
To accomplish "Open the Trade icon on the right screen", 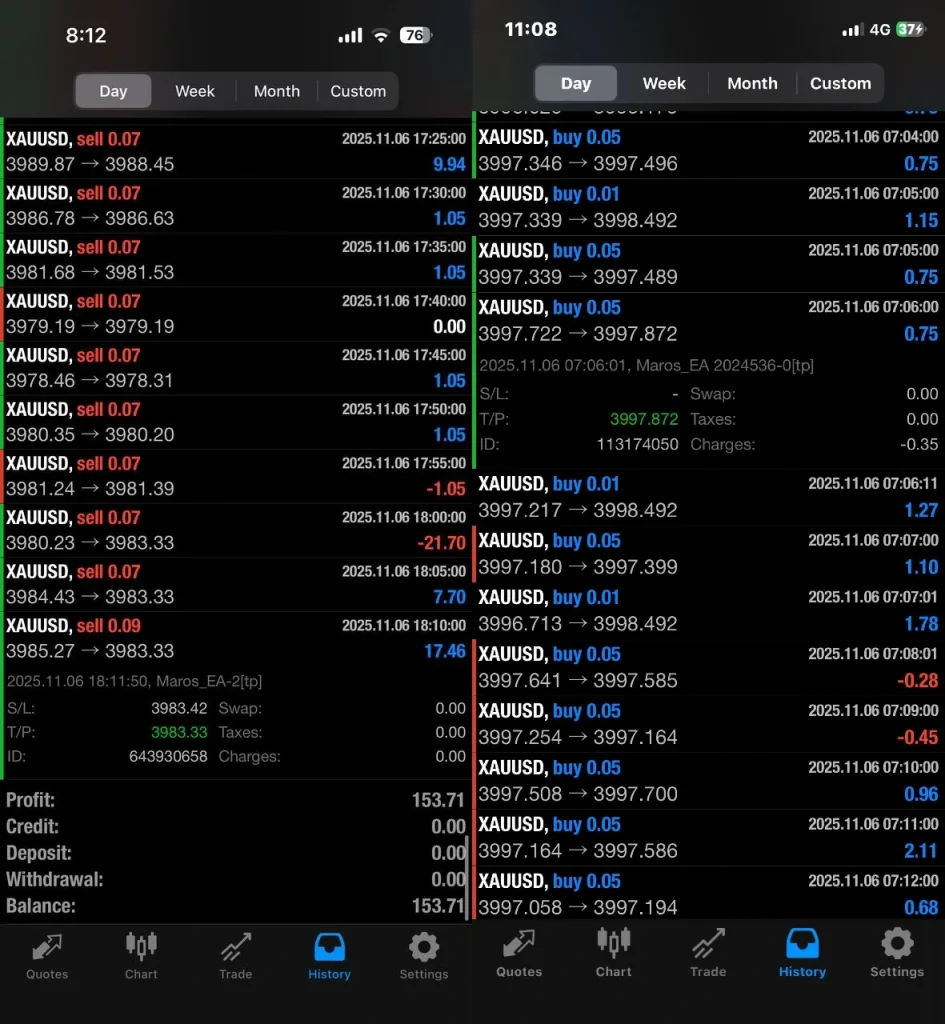I will [707, 950].
